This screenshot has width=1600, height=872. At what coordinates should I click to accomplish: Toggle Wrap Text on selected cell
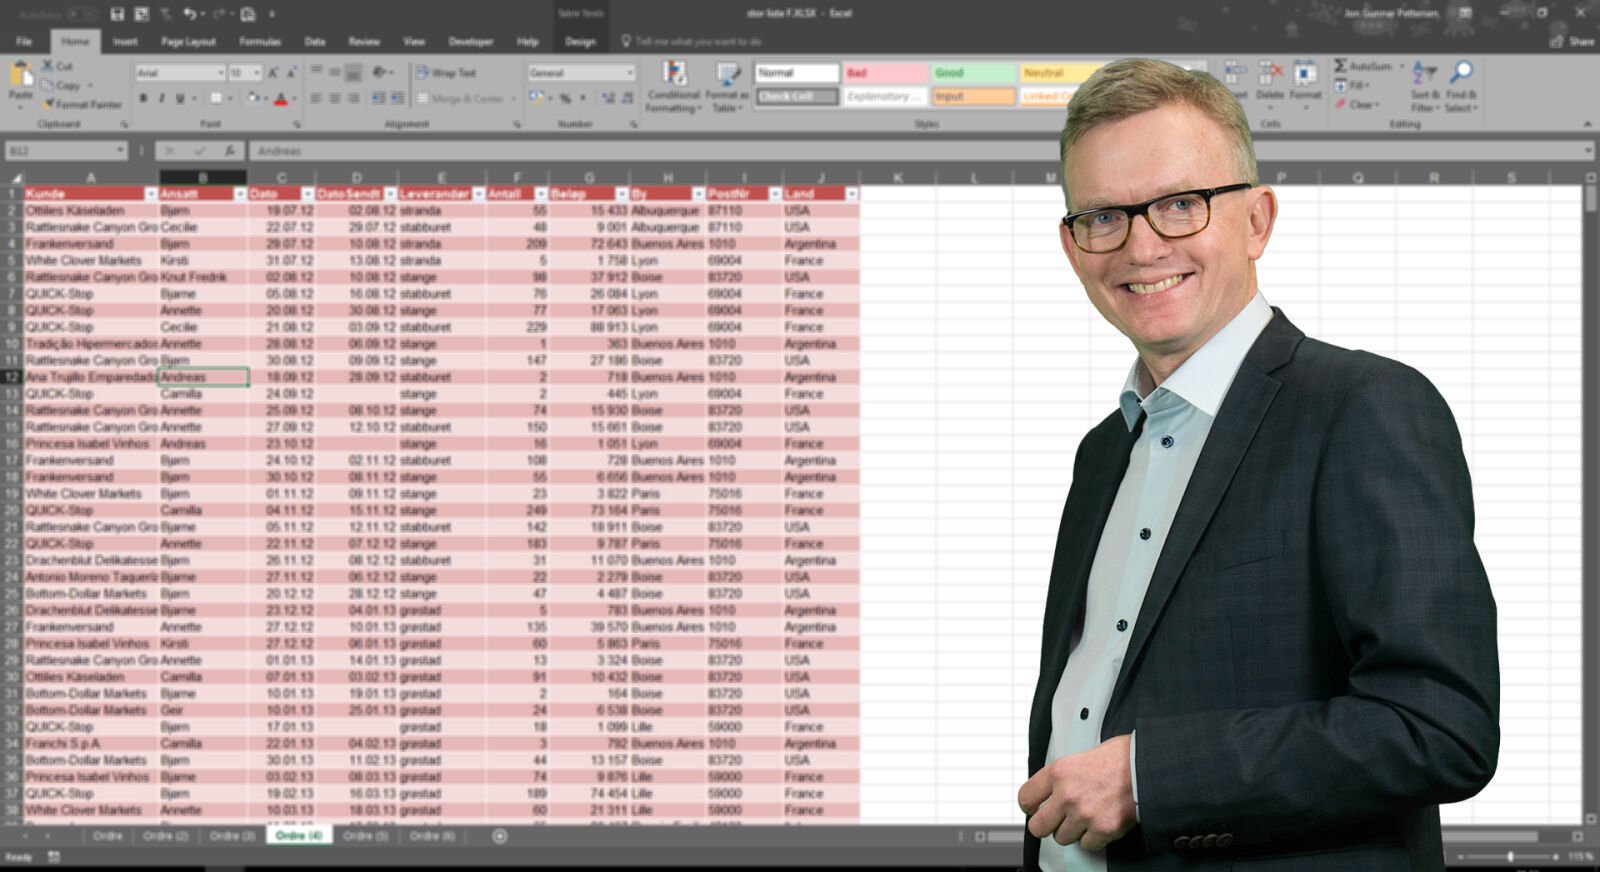446,73
